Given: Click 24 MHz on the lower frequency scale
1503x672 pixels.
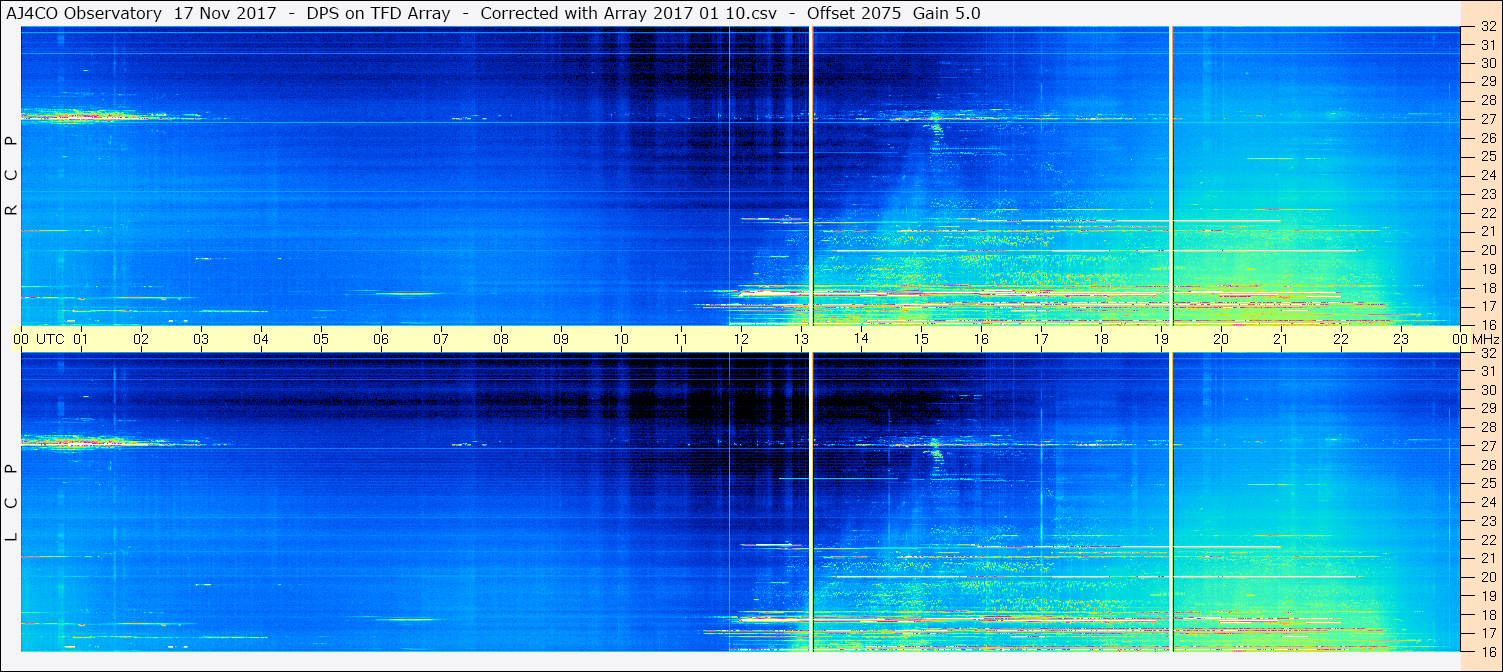Looking at the screenshot, I should (1487, 502).
